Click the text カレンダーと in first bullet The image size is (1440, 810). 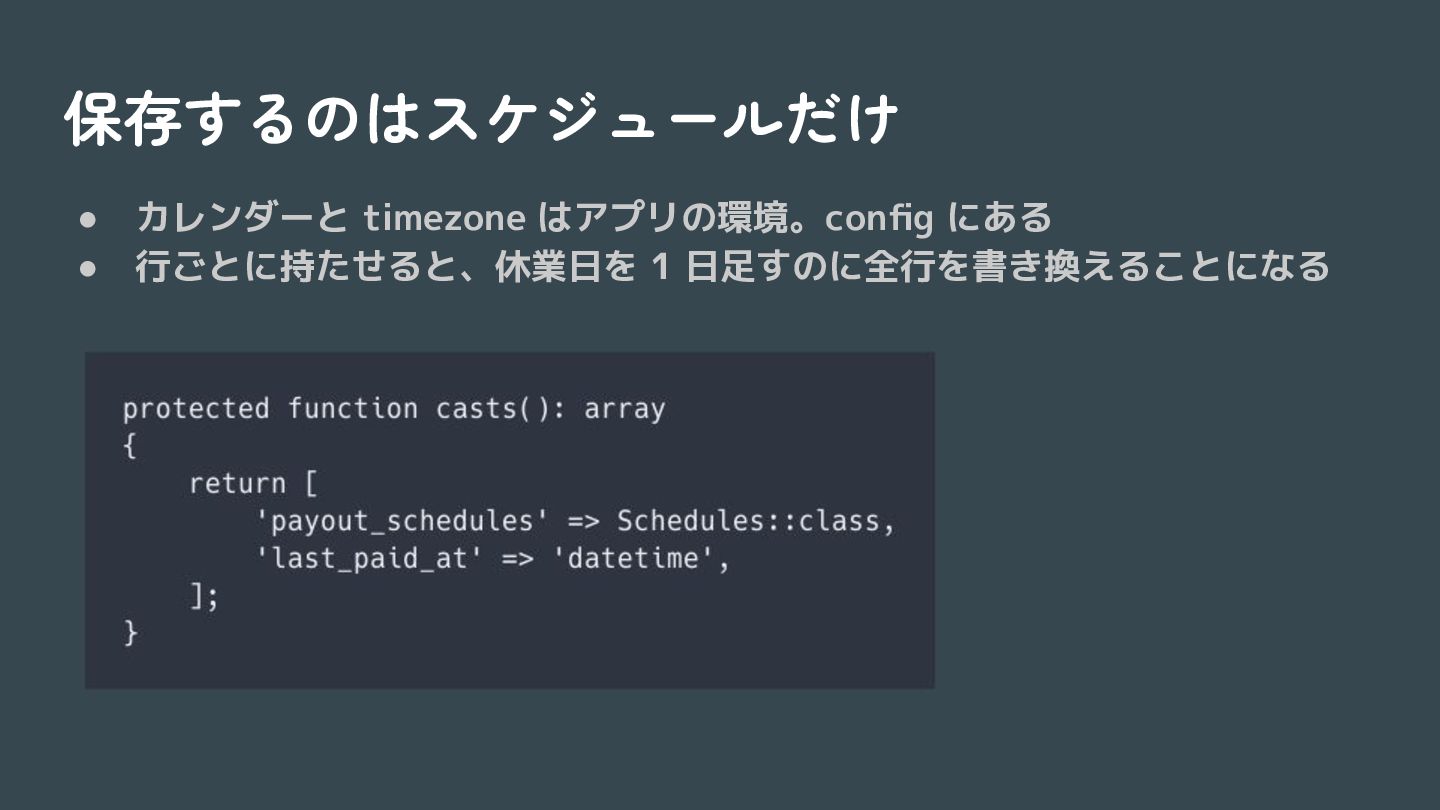(241, 217)
